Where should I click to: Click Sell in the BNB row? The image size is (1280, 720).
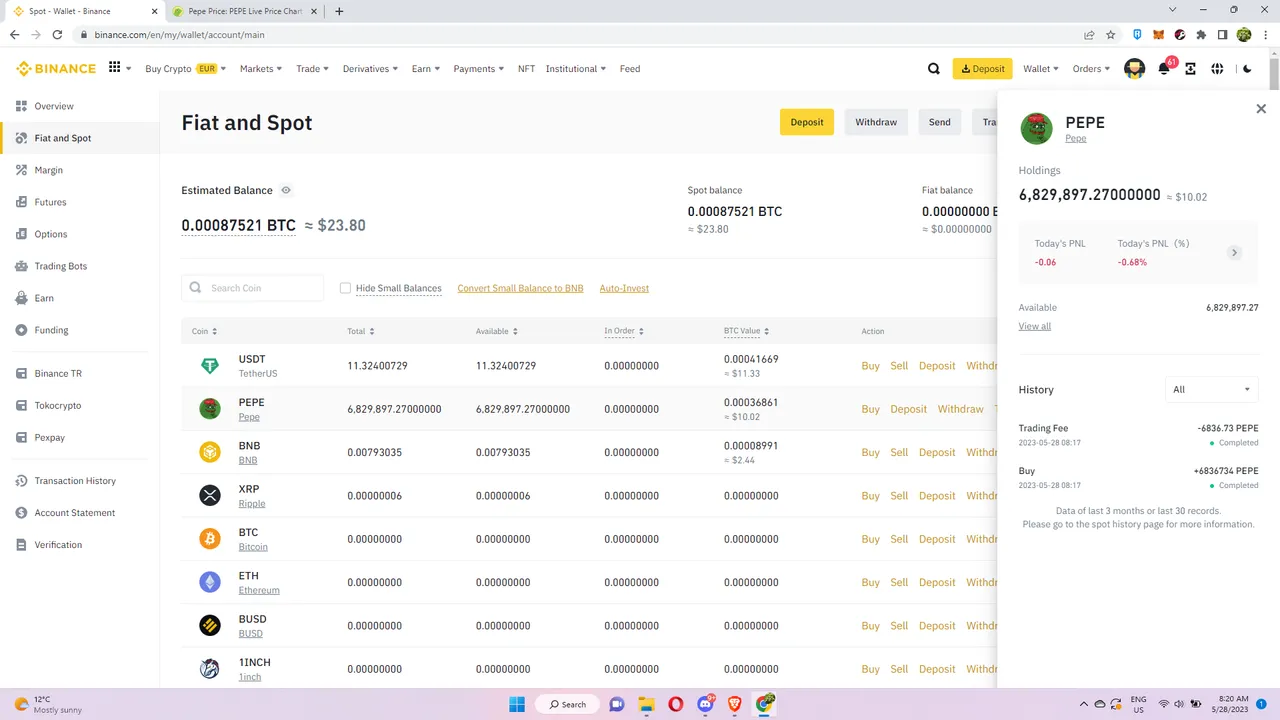[899, 453]
